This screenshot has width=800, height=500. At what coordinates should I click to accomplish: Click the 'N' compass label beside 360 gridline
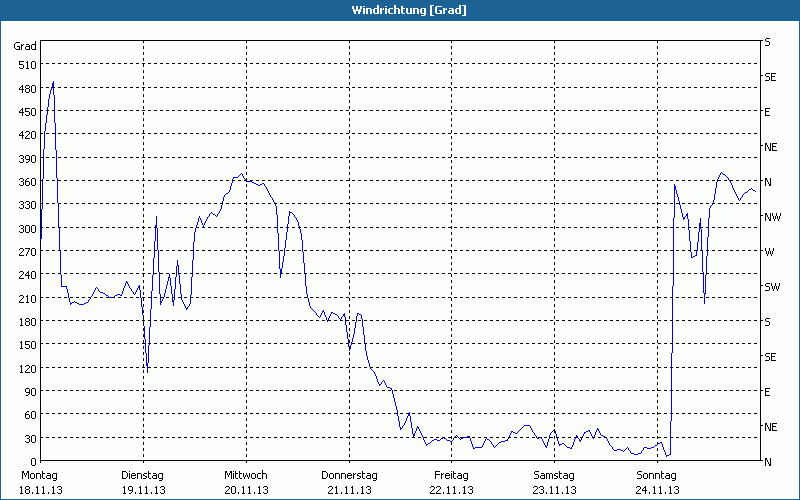pyautogui.click(x=768, y=182)
